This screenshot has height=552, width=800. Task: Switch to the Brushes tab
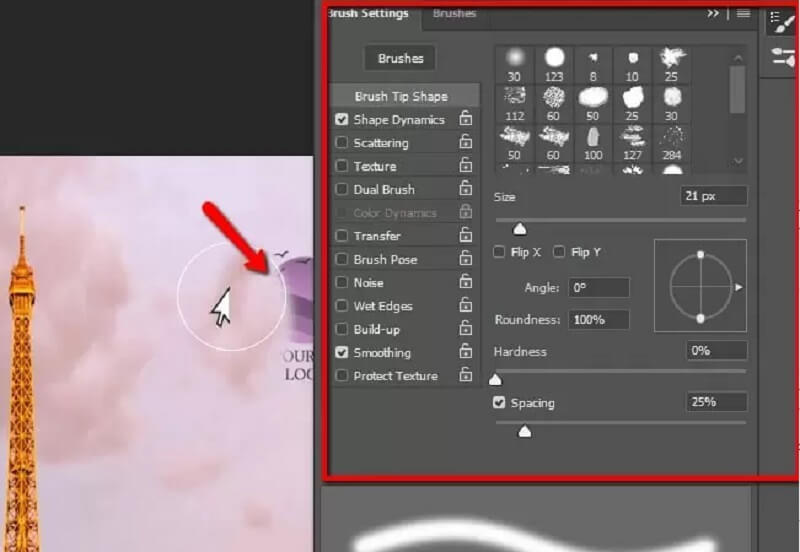(x=454, y=14)
